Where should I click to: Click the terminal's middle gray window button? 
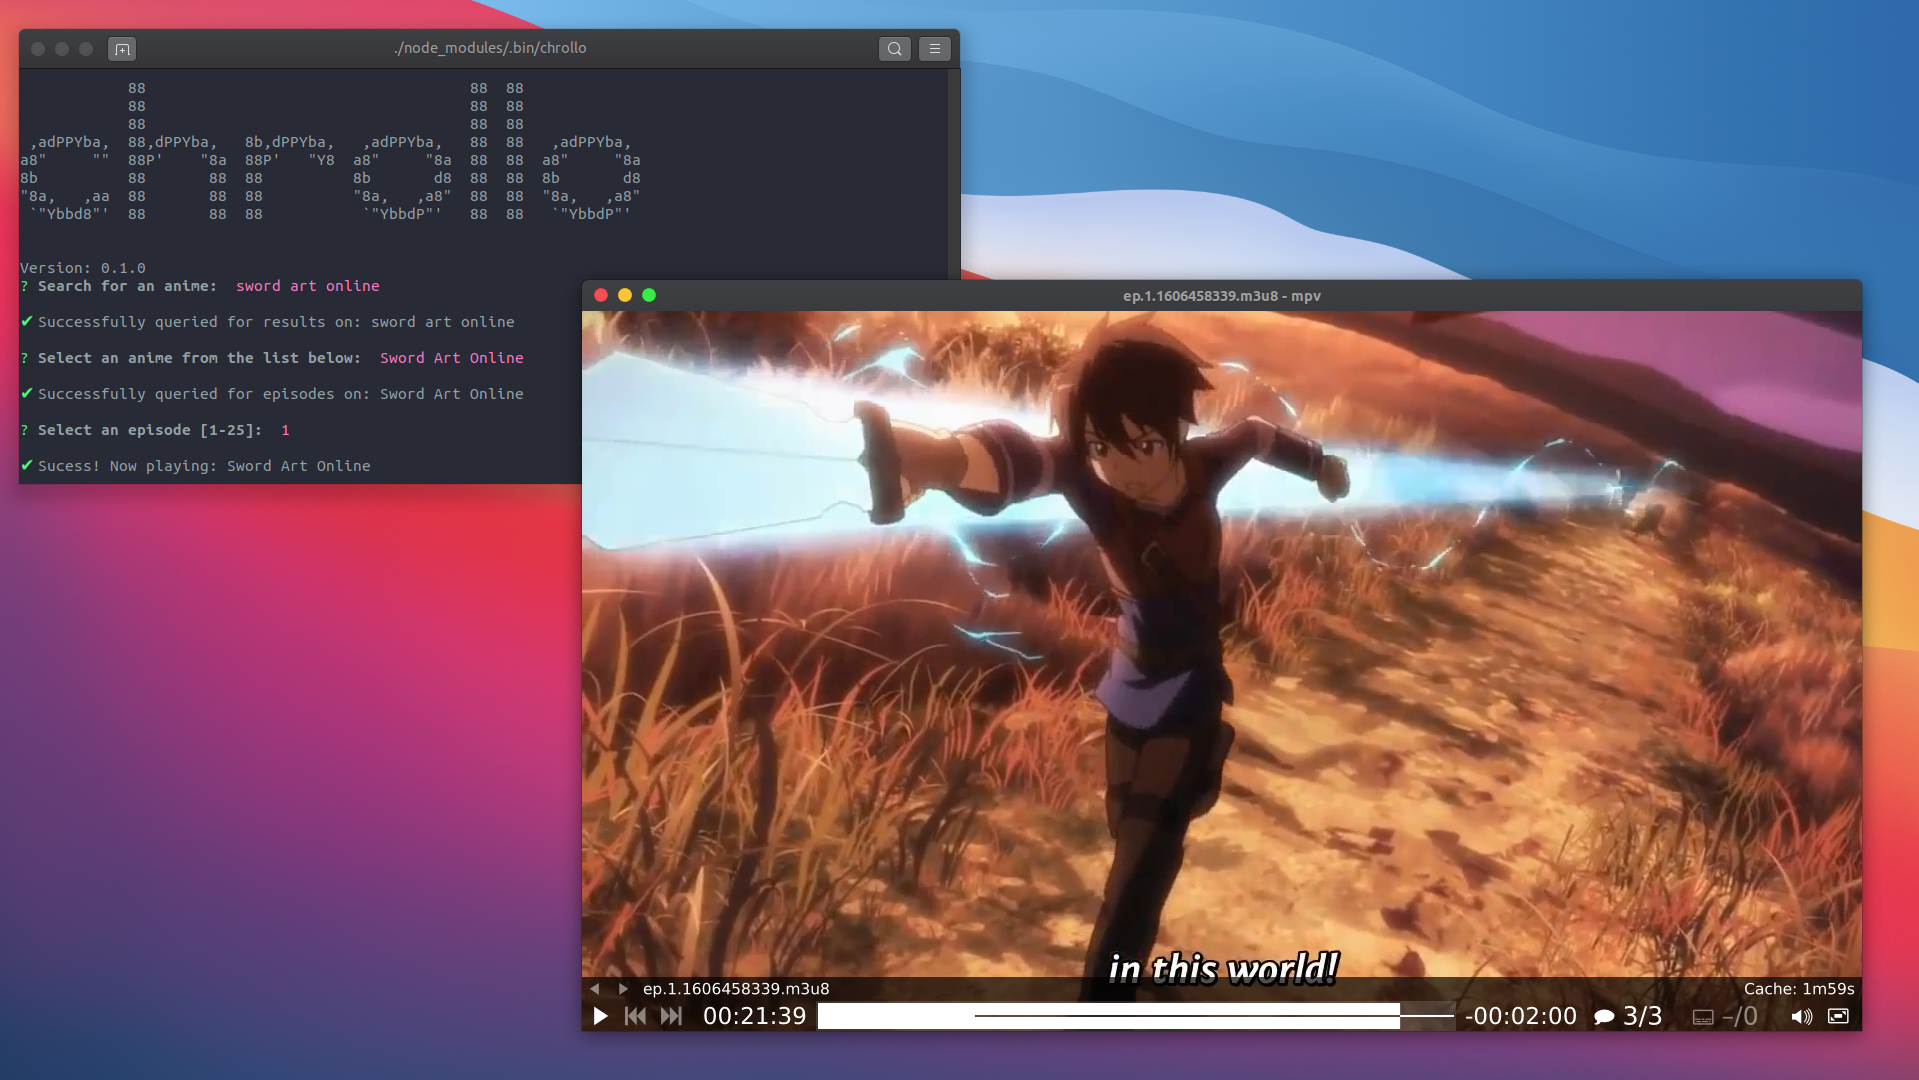[x=62, y=48]
